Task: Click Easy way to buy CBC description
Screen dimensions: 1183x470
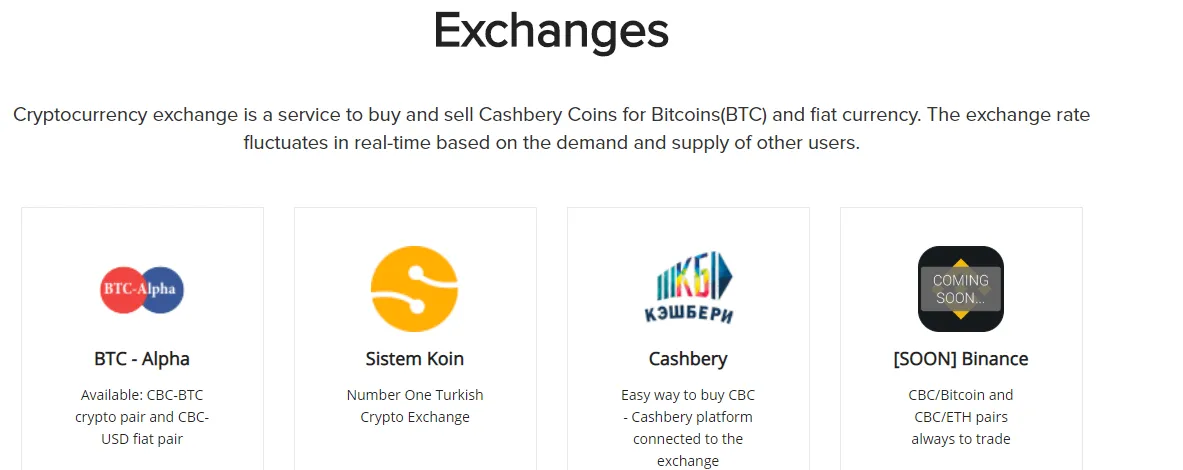Action: [x=688, y=428]
